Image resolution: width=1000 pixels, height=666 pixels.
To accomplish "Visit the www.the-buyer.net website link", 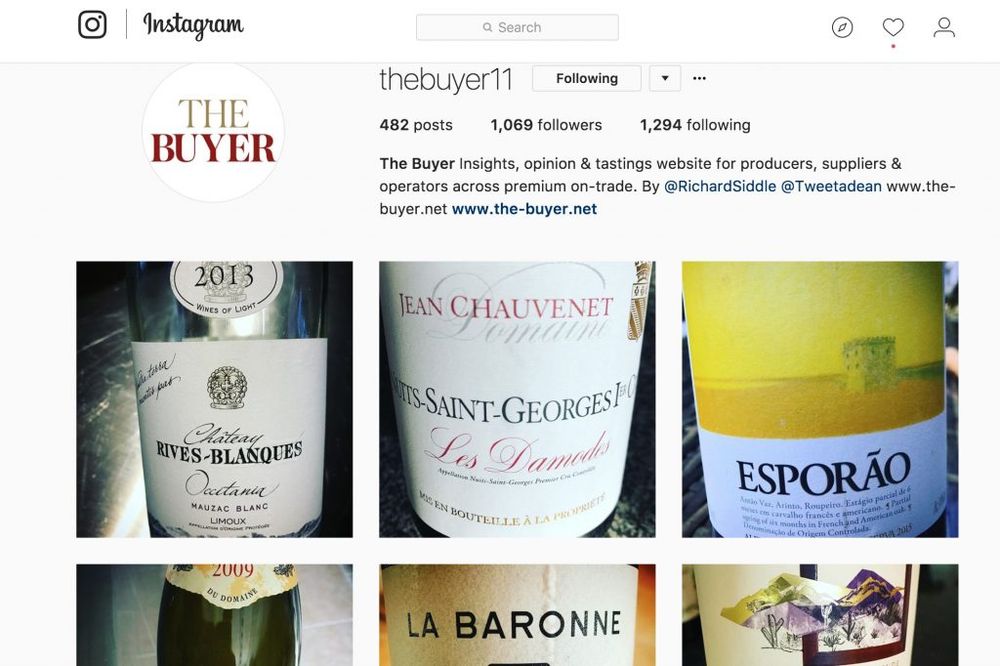I will click(x=524, y=209).
